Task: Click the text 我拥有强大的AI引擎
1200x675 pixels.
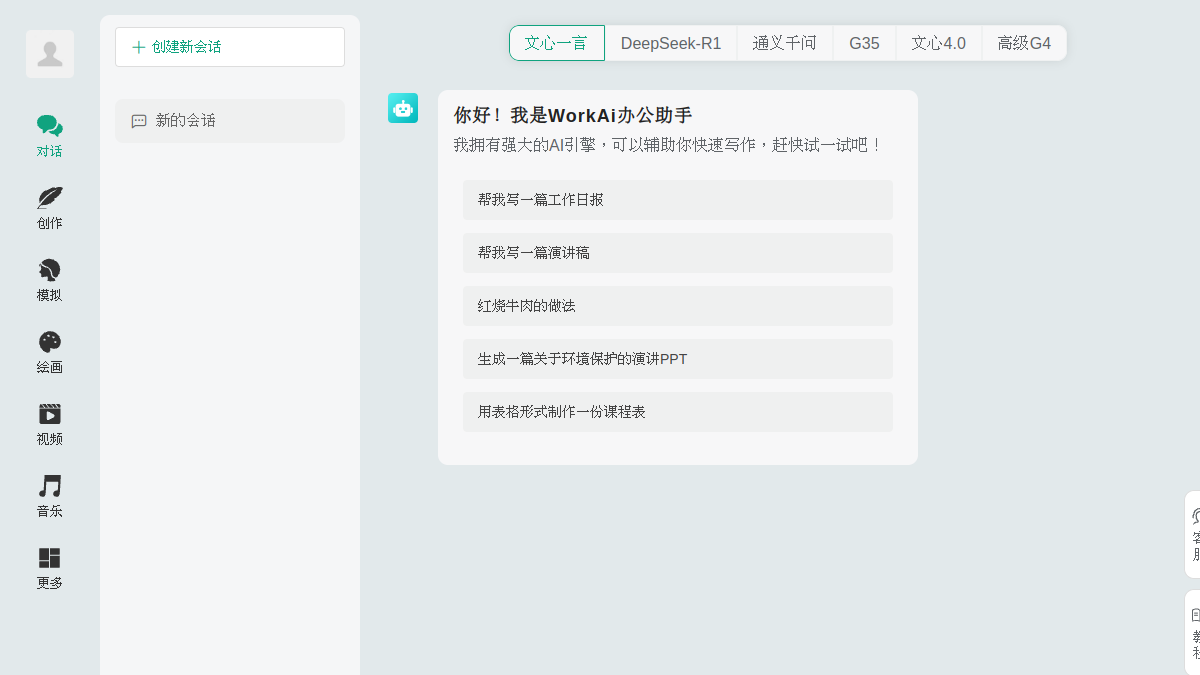Action: pyautogui.click(x=525, y=145)
